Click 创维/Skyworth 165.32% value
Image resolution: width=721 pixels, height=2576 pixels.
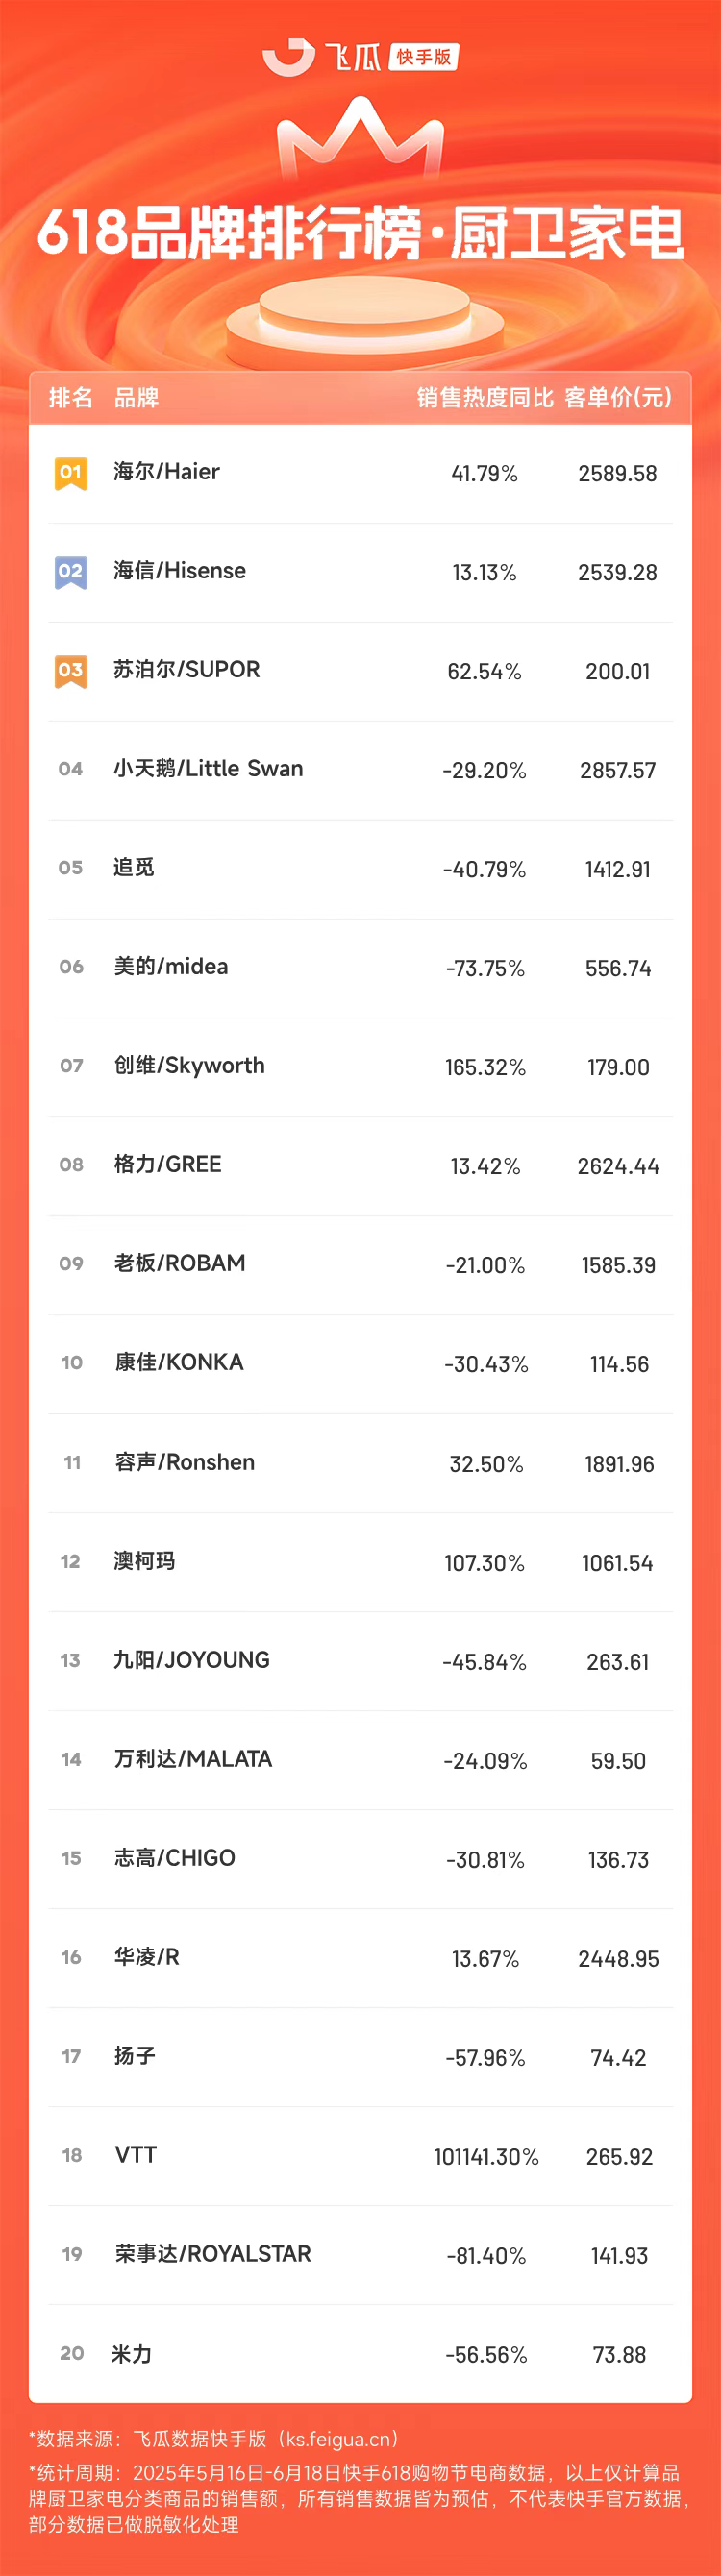tap(485, 1068)
